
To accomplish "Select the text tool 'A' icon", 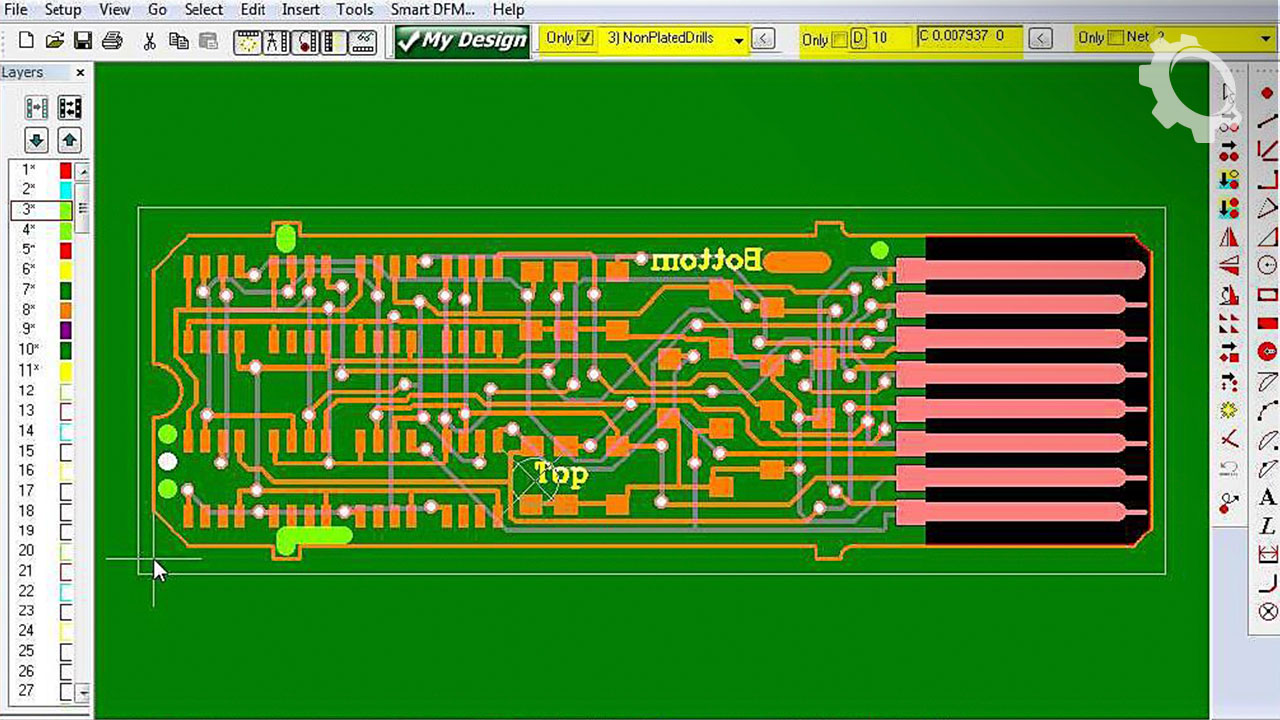I will coord(1267,497).
